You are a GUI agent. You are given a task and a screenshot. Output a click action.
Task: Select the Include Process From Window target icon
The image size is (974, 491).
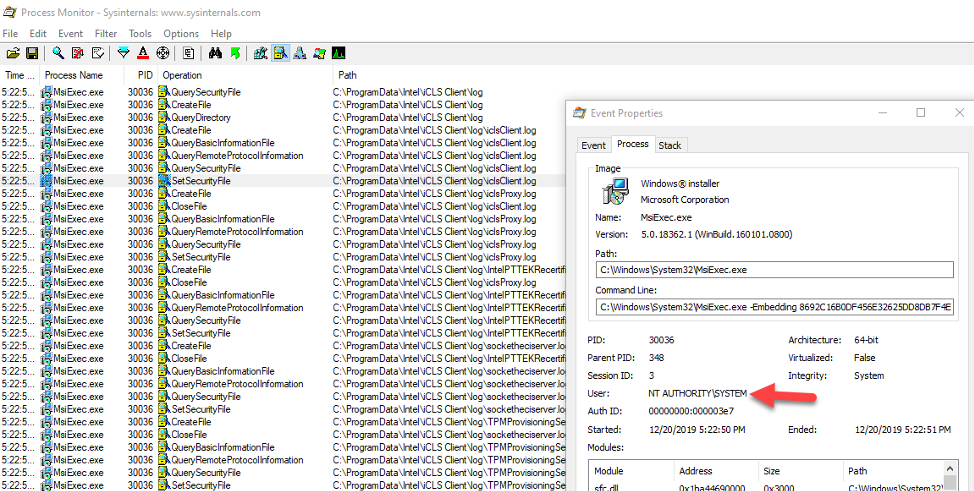tap(163, 53)
